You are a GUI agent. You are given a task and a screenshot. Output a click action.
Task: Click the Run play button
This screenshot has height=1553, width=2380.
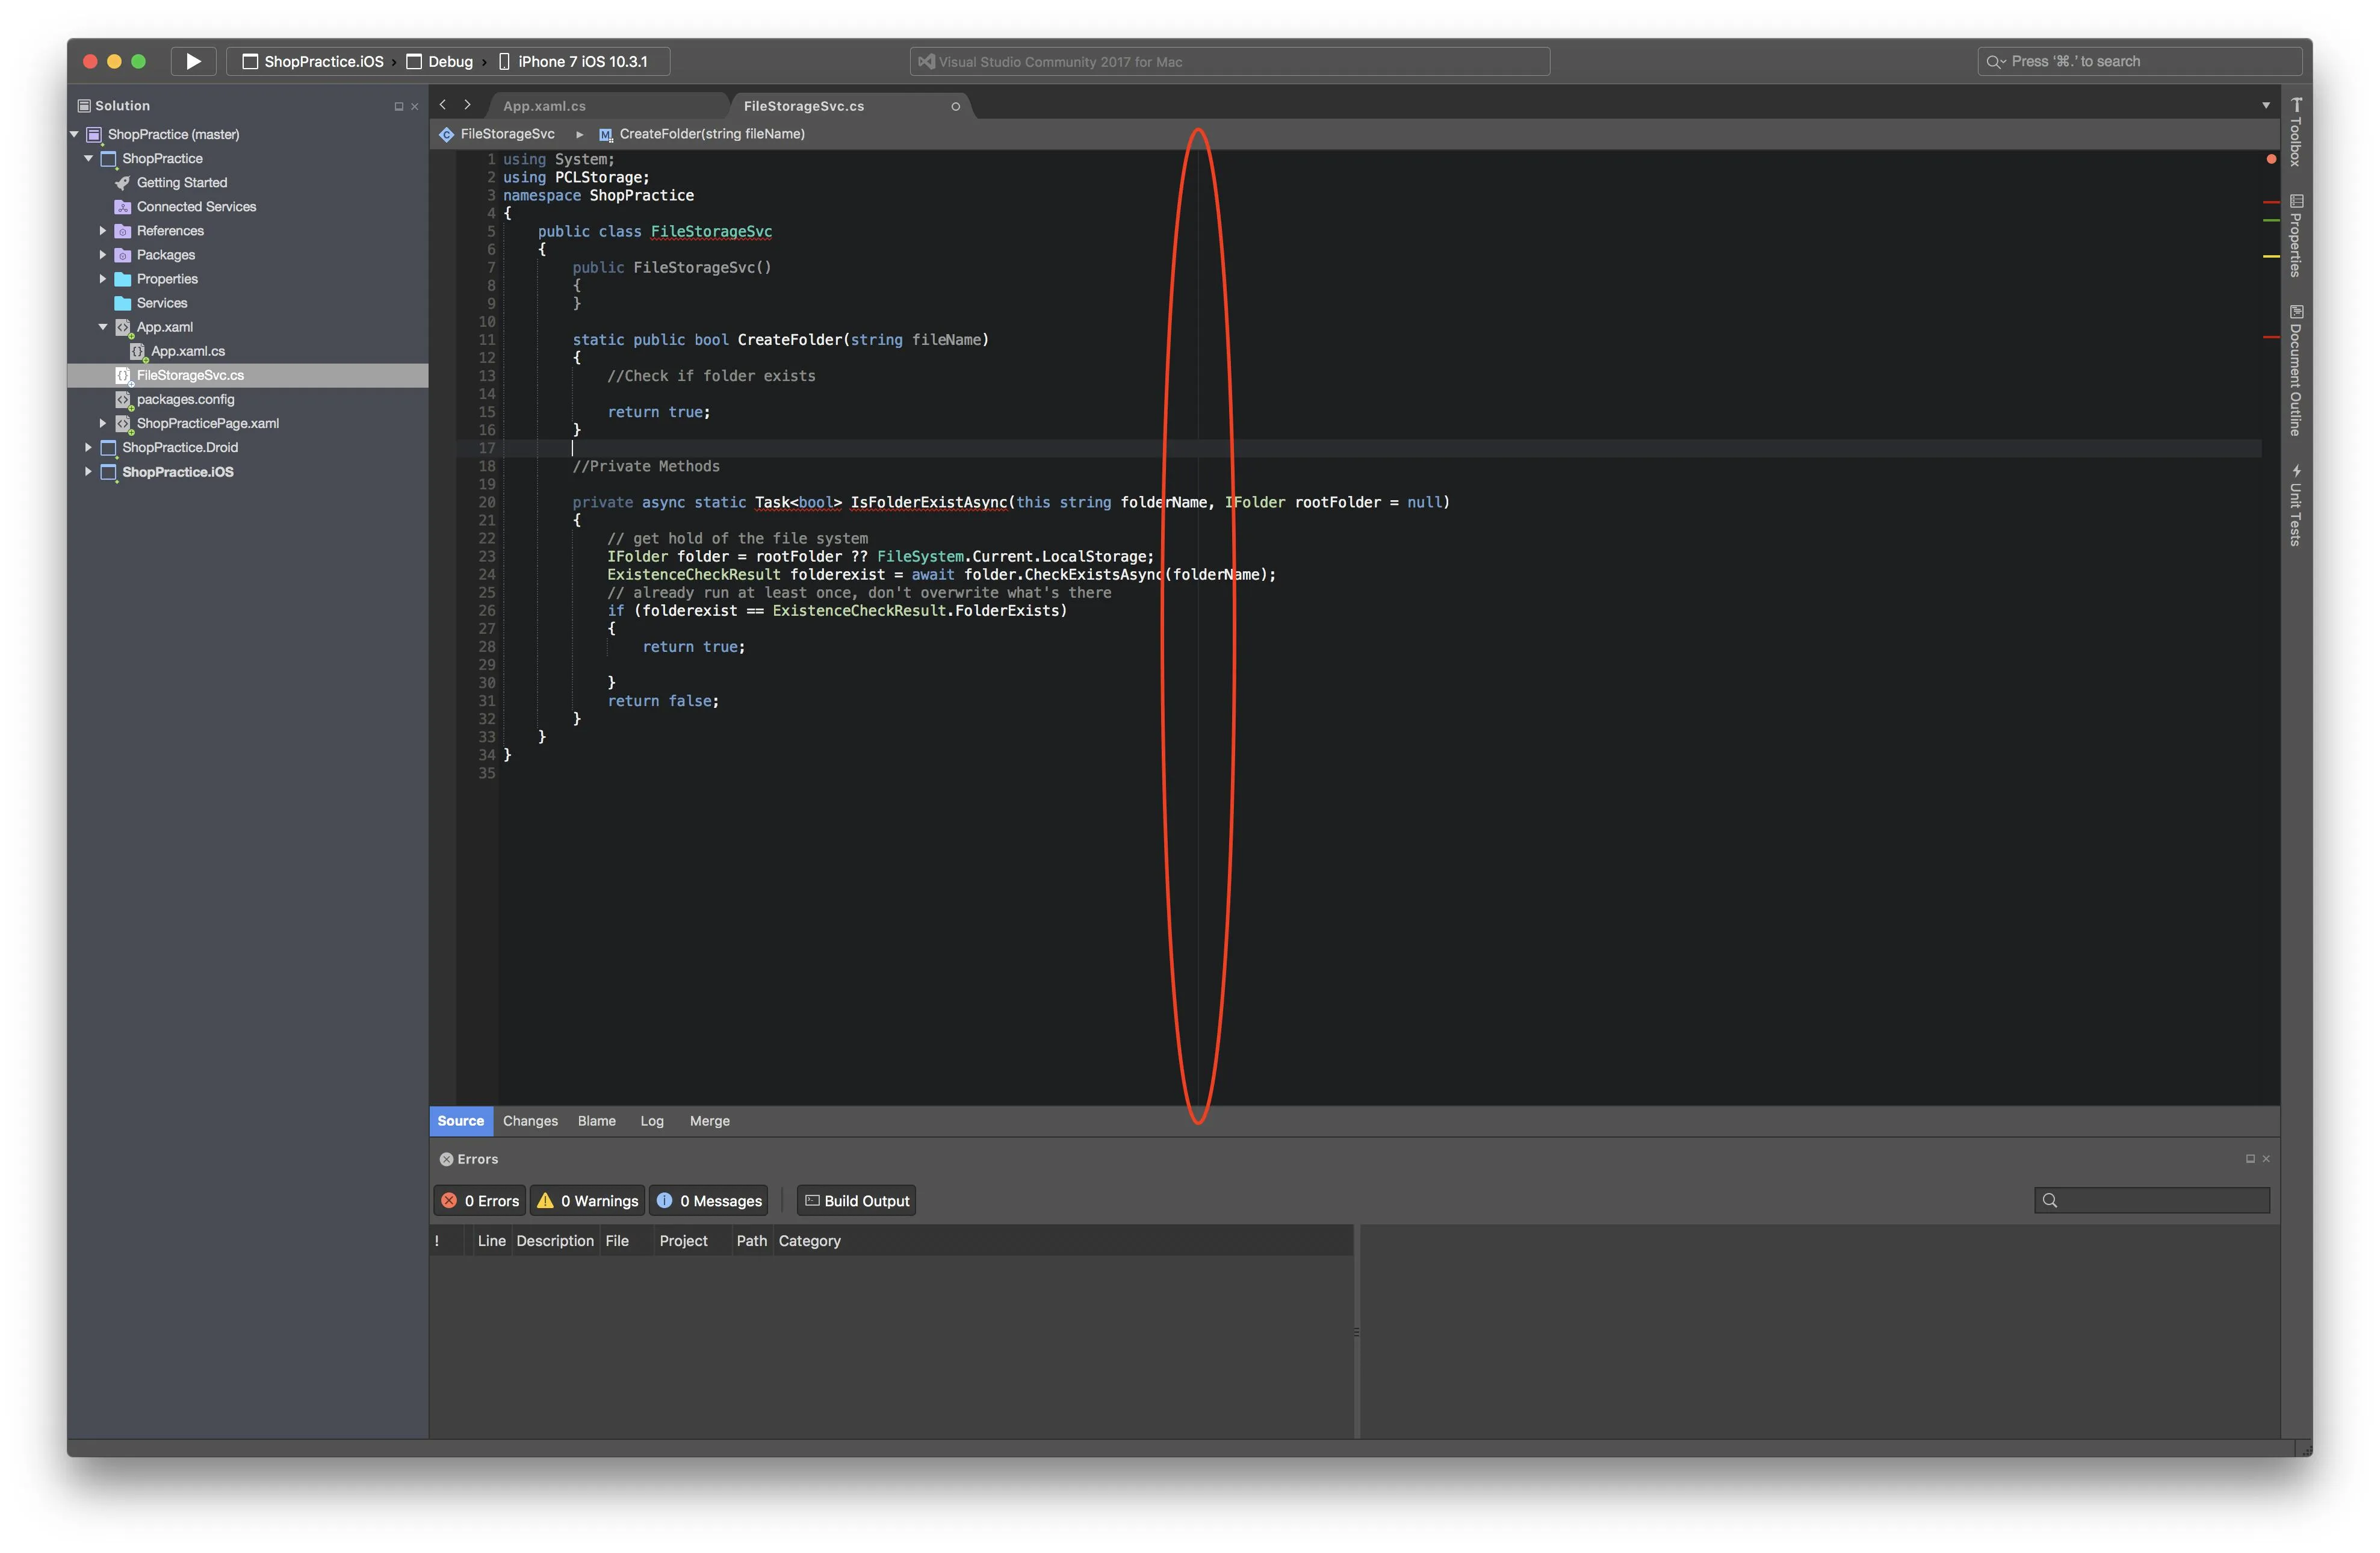(x=193, y=61)
